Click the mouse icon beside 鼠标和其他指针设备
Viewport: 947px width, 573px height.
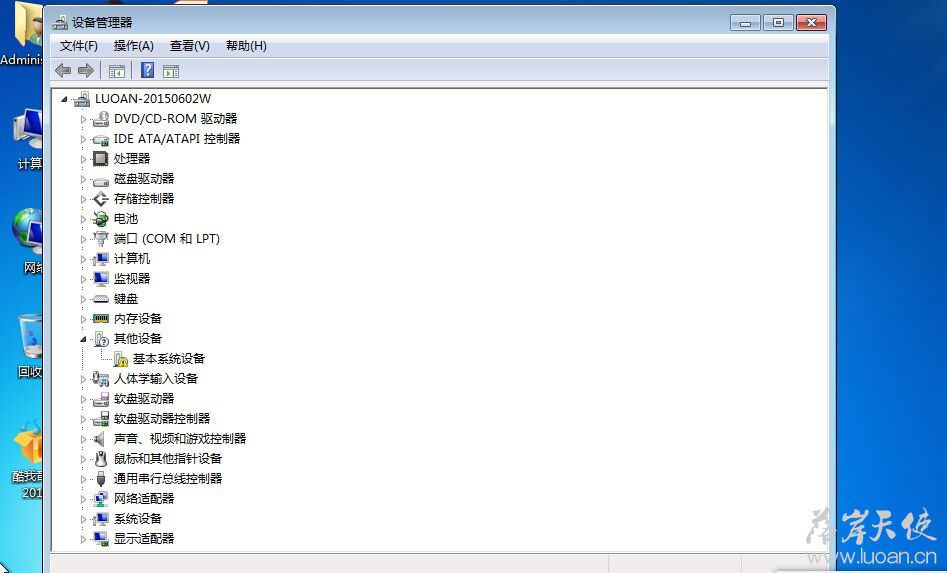click(101, 459)
